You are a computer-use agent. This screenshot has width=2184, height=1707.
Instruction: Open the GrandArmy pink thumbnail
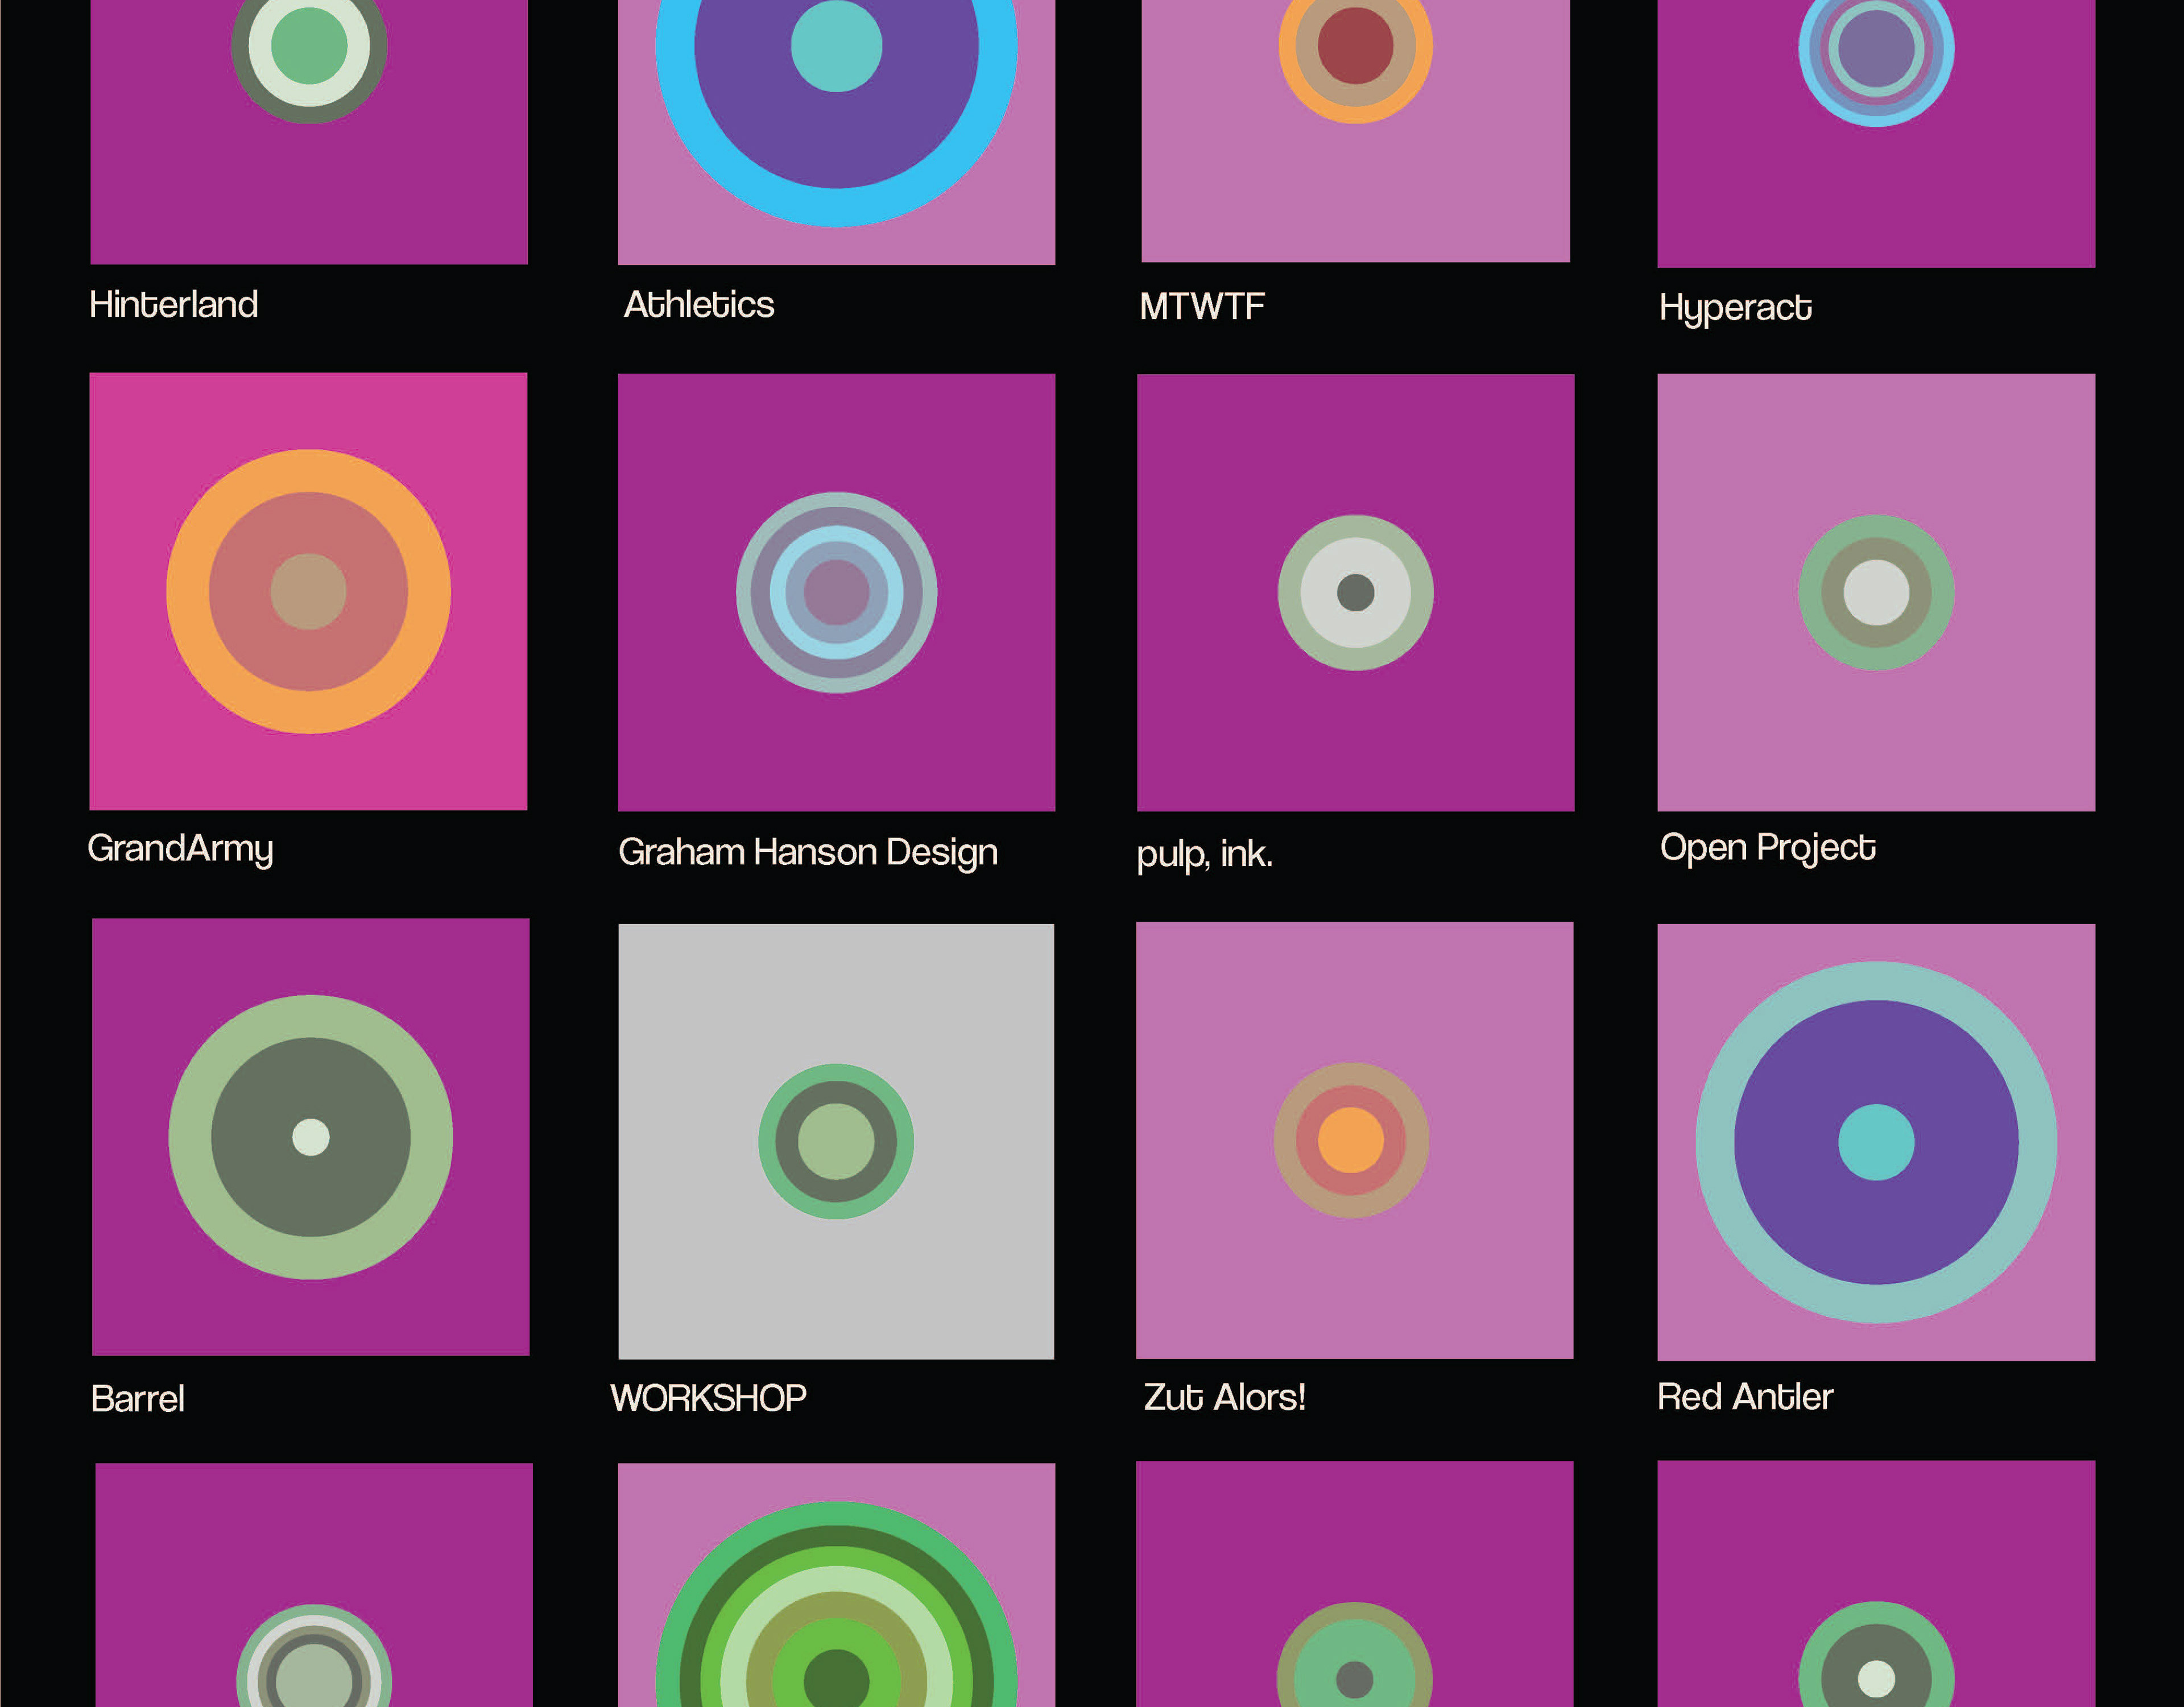308,591
